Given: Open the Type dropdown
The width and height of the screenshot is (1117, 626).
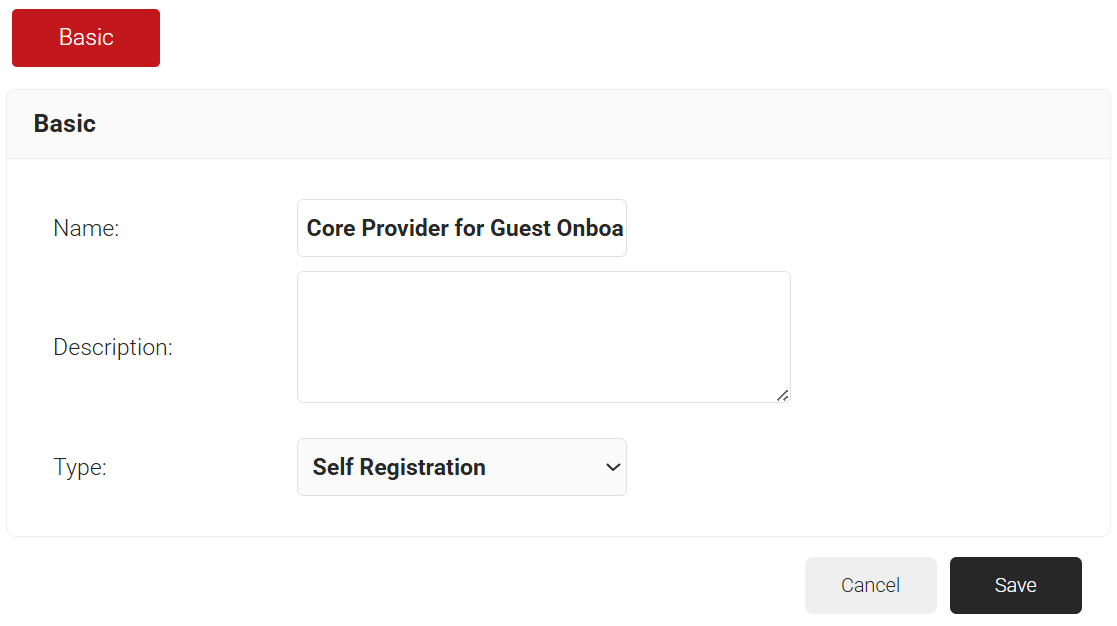Looking at the screenshot, I should pyautogui.click(x=461, y=467).
